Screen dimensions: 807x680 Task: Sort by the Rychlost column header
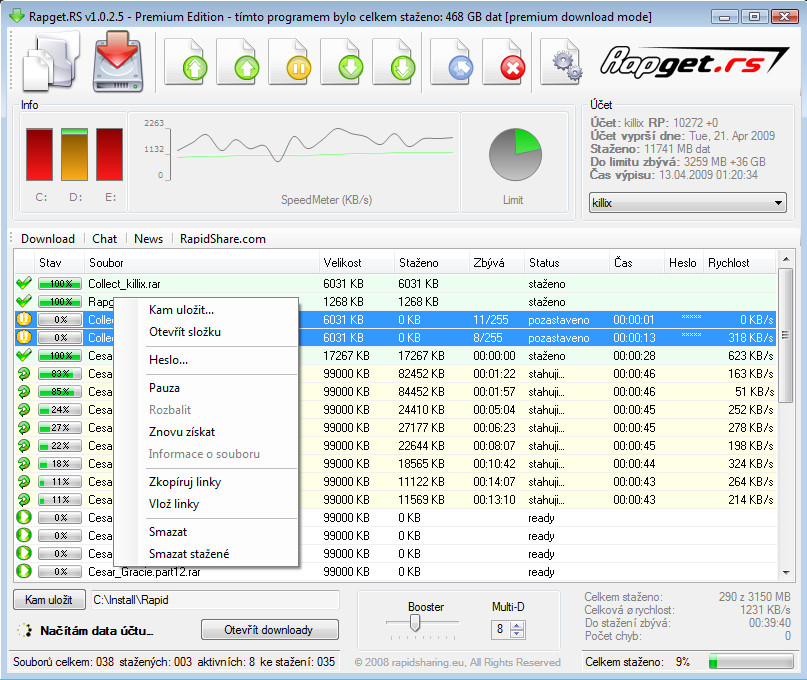[x=740, y=263]
